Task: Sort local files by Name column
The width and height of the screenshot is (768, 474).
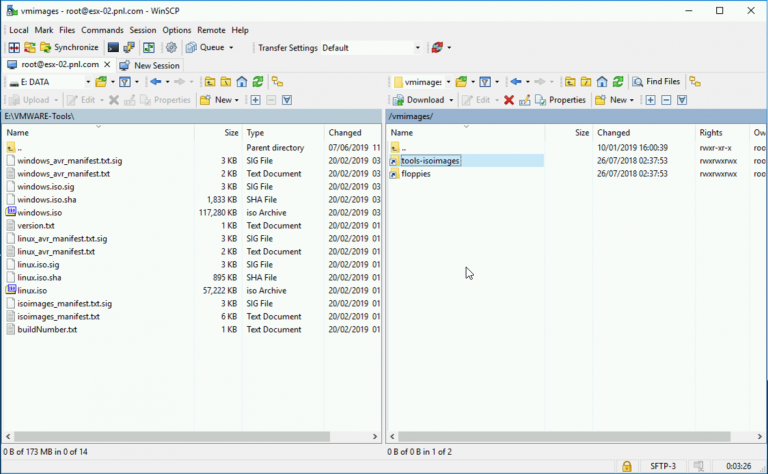Action: click(x=98, y=133)
